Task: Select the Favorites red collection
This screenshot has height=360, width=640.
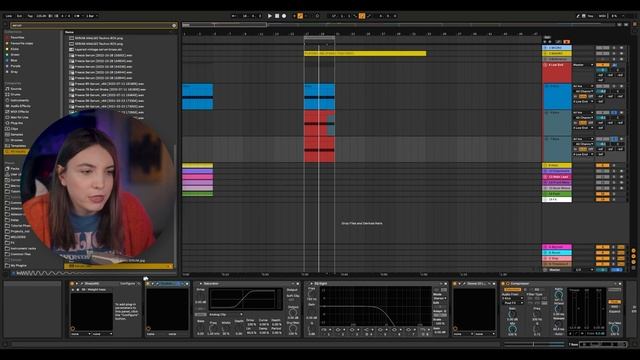Action: pos(17,38)
